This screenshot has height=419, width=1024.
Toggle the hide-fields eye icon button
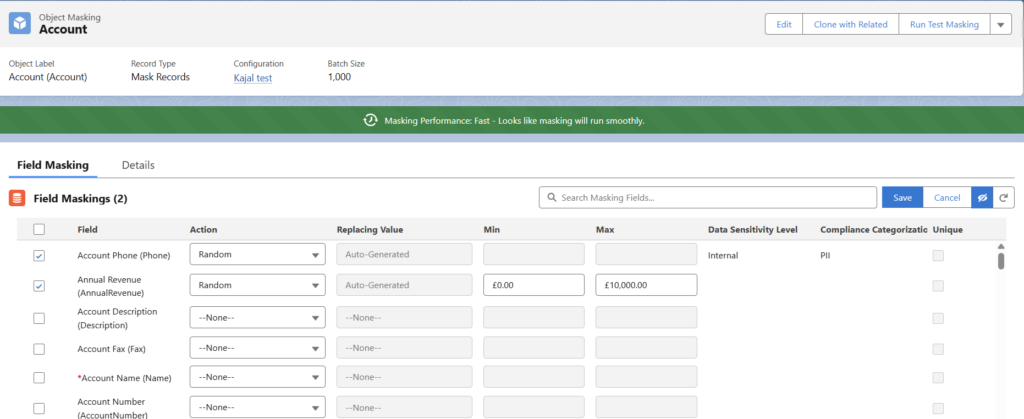point(982,198)
